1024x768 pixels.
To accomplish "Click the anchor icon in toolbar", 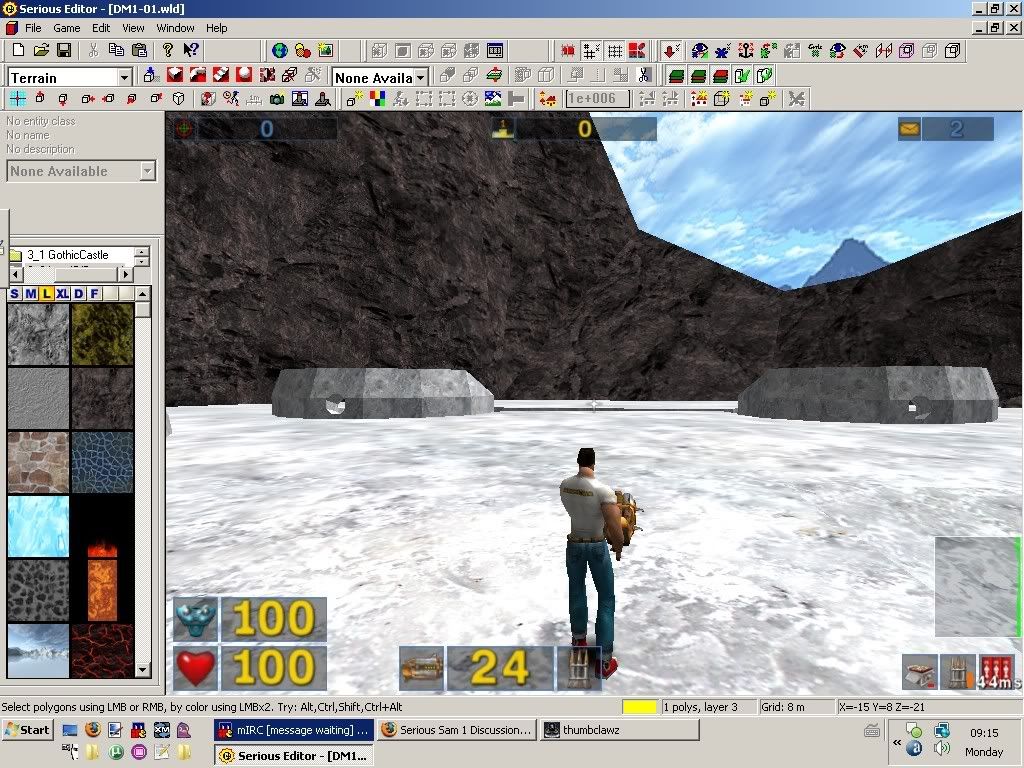I will tap(746, 50).
